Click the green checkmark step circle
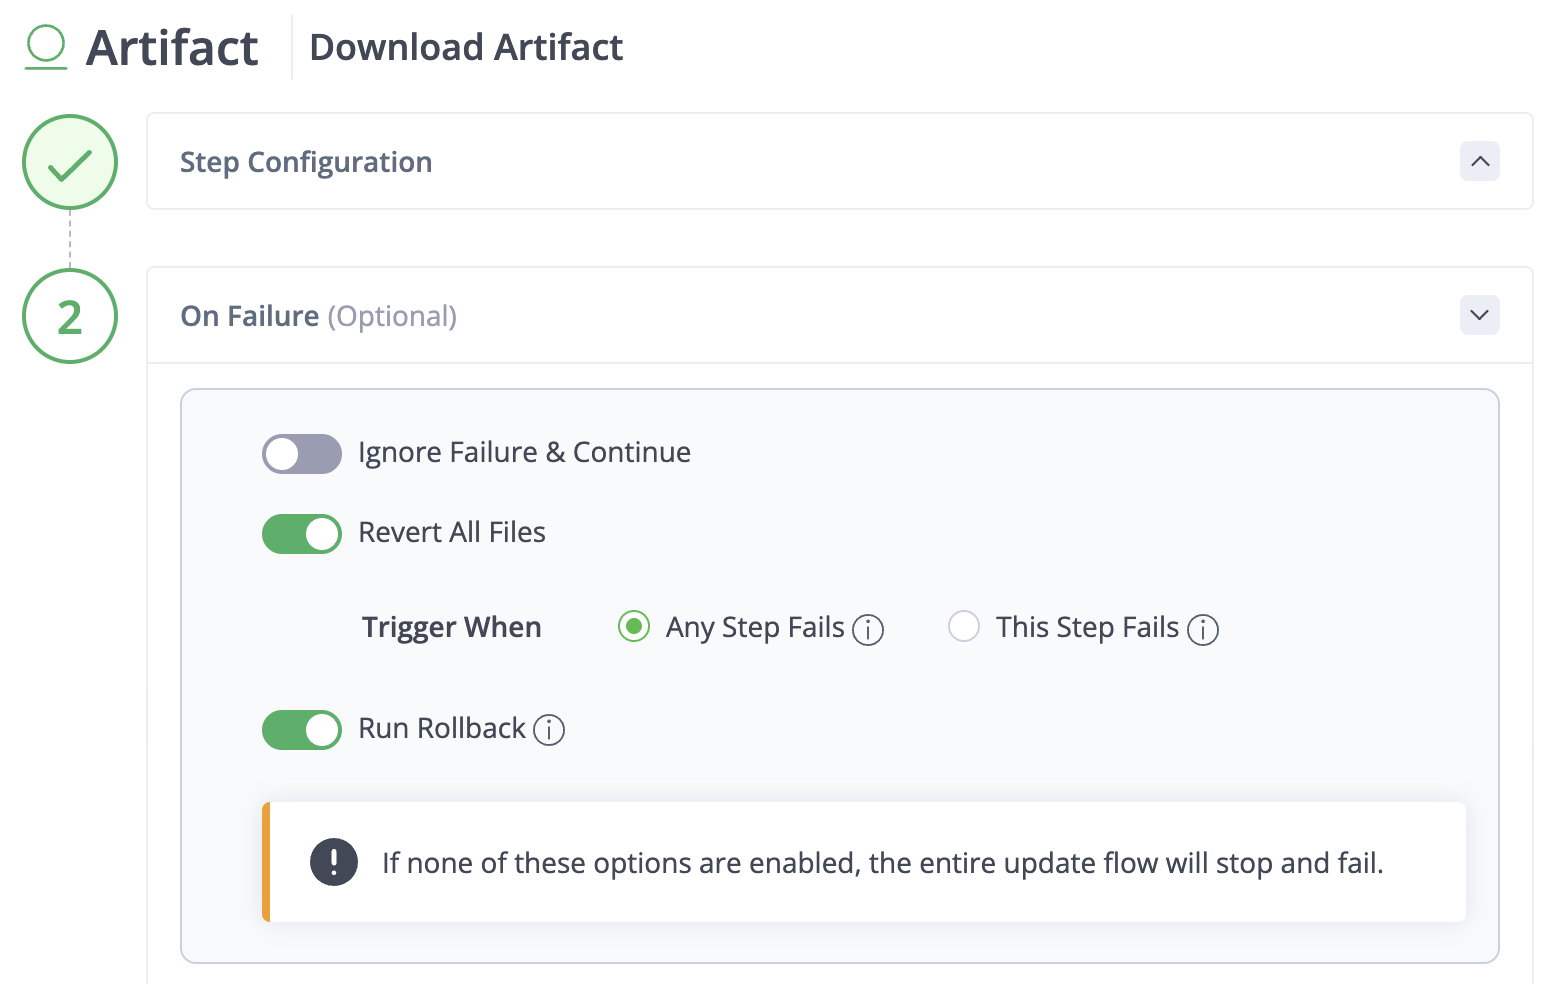The height and width of the screenshot is (984, 1550). pyautogui.click(x=70, y=162)
